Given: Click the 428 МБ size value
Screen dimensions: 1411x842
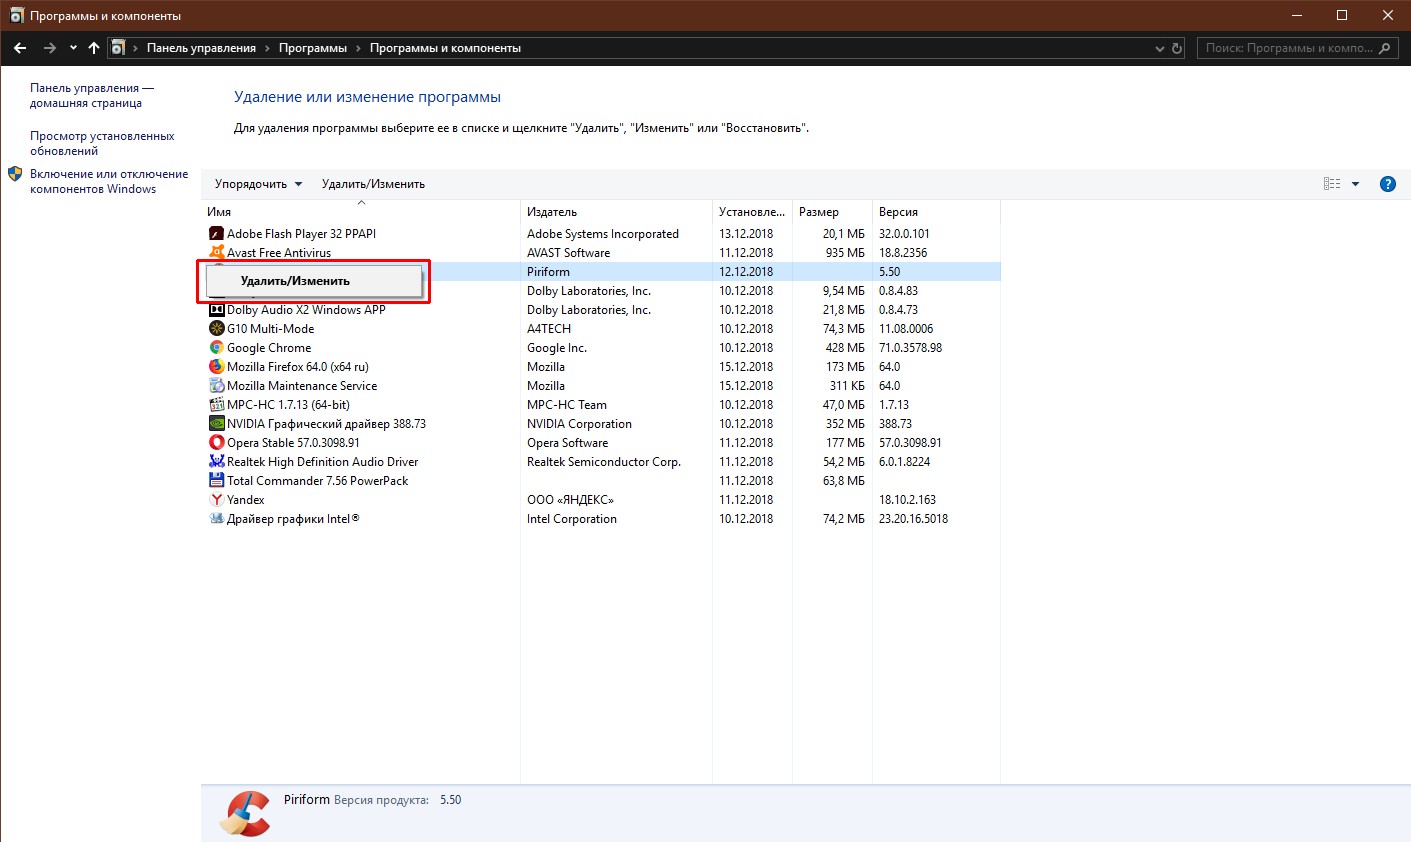Looking at the screenshot, I should coord(845,348).
